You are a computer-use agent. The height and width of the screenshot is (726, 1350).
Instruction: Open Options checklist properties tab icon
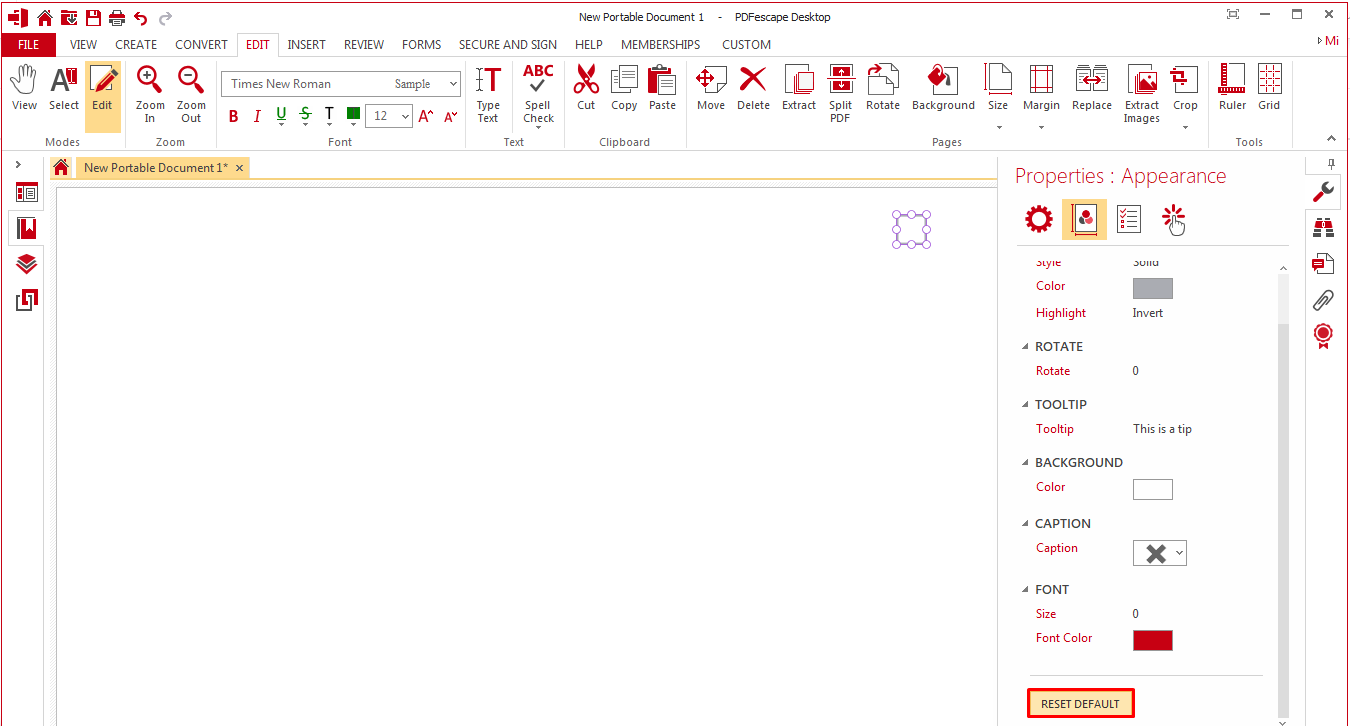pyautogui.click(x=1128, y=219)
